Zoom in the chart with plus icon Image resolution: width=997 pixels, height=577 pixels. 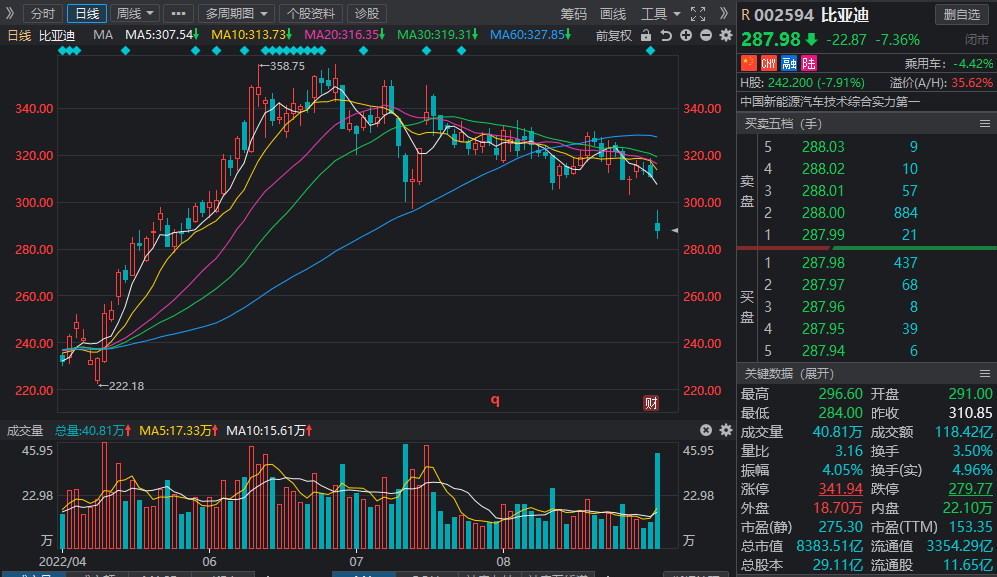[685, 36]
